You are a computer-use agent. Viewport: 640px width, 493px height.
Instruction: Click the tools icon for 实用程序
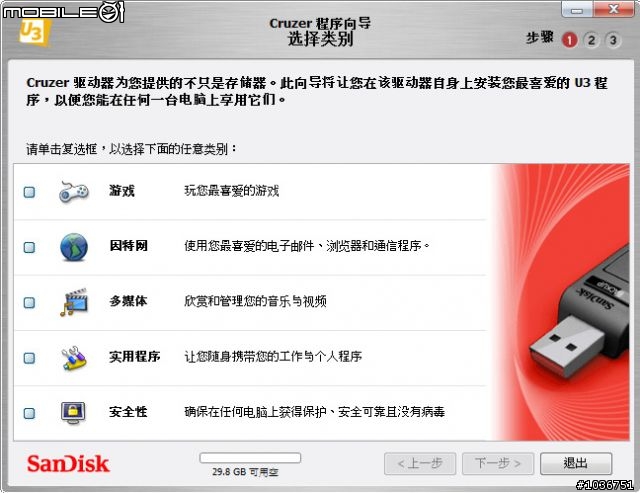[x=74, y=358]
